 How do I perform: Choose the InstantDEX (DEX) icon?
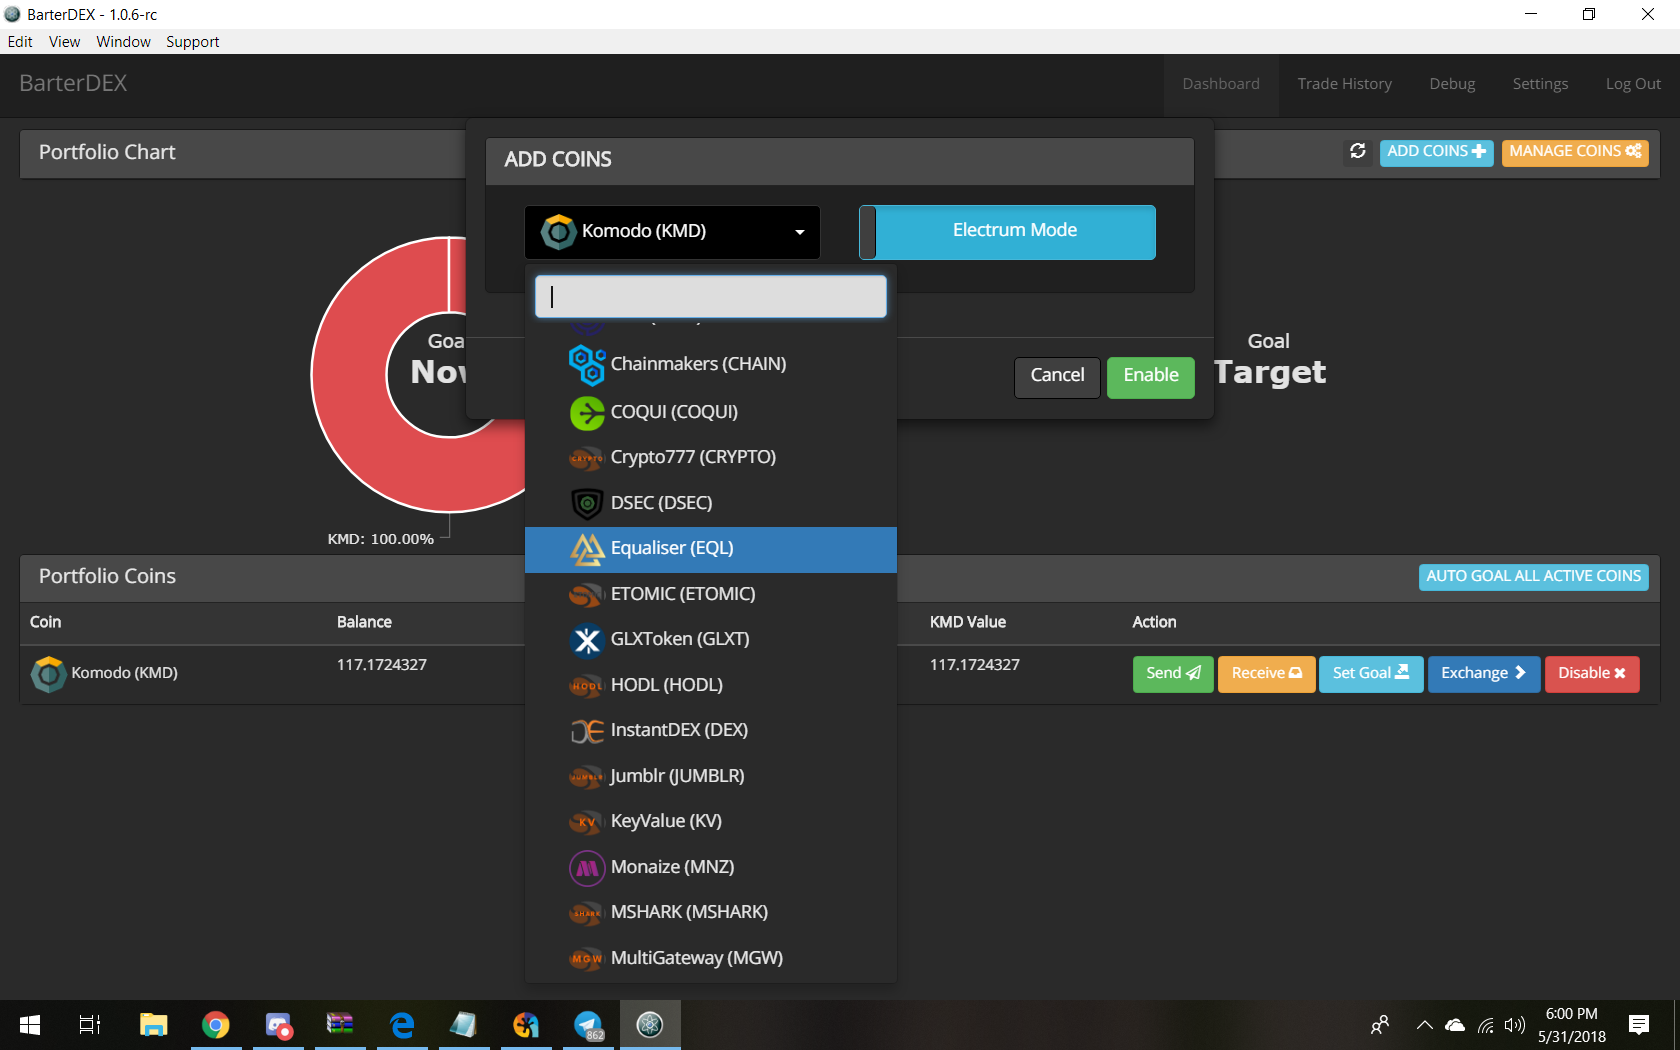pos(587,731)
